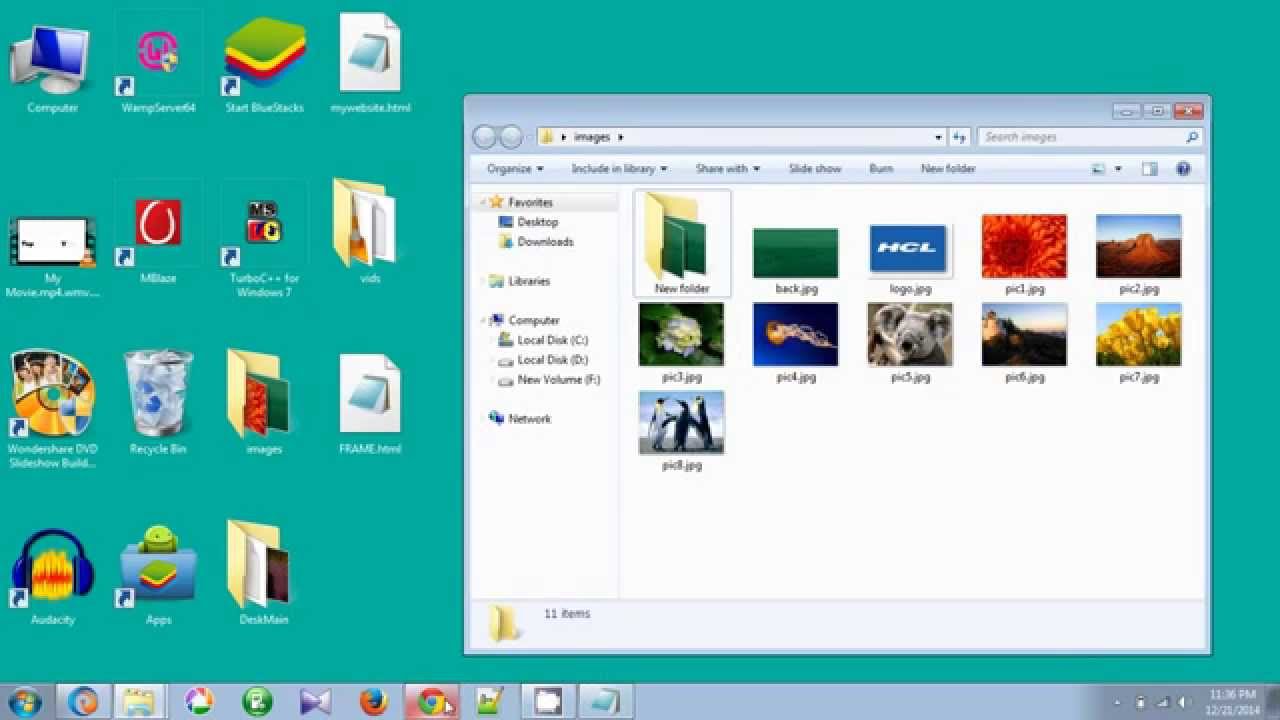Expand the Libraries tree node
This screenshot has width=1280, height=720.
pyautogui.click(x=482, y=281)
